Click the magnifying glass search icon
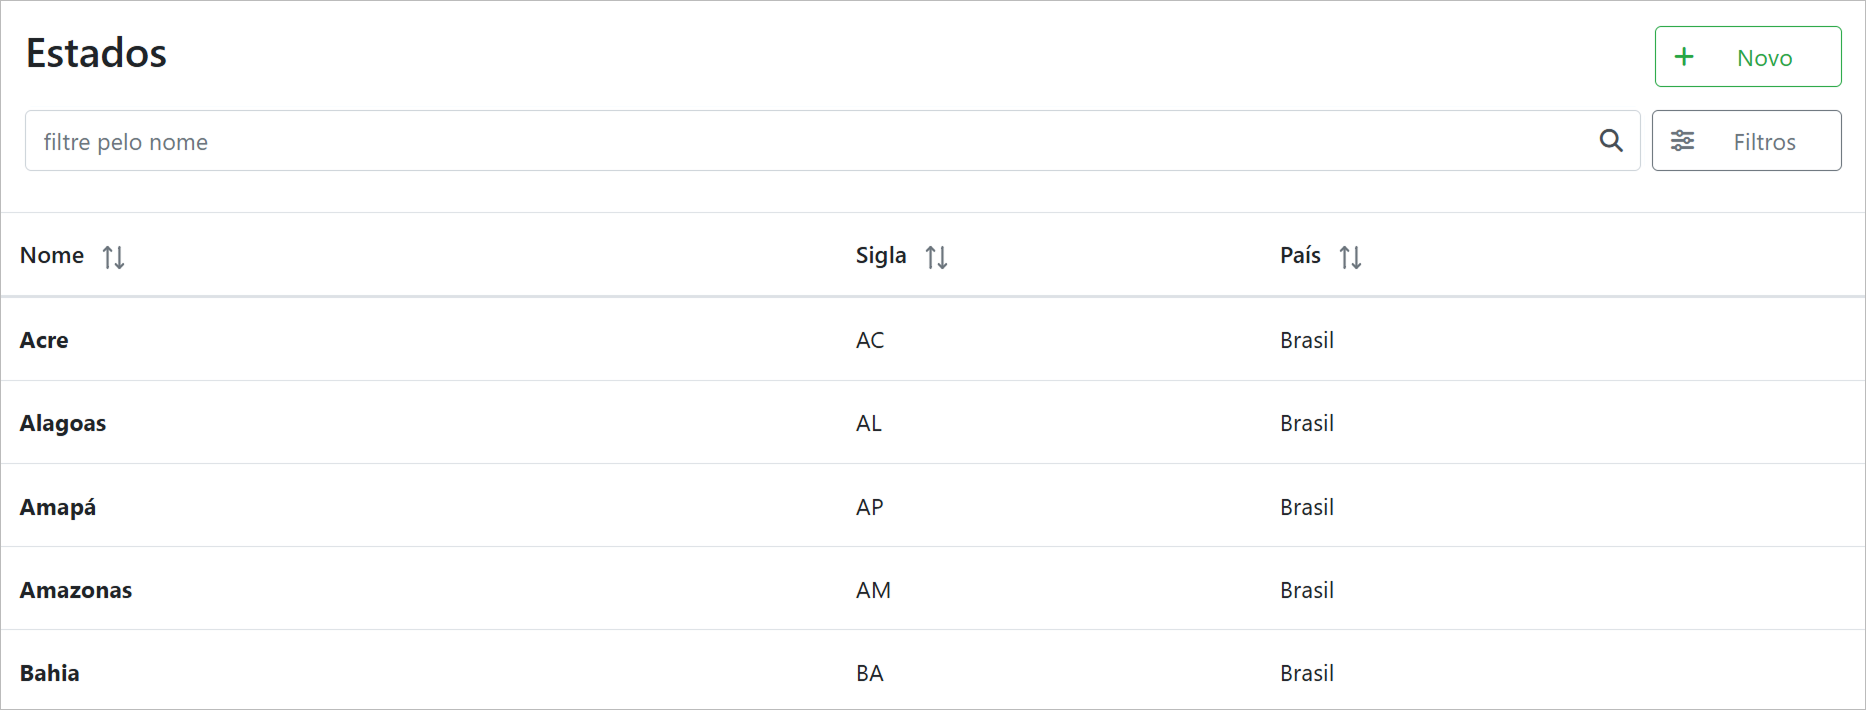This screenshot has height=710, width=1866. click(1610, 141)
